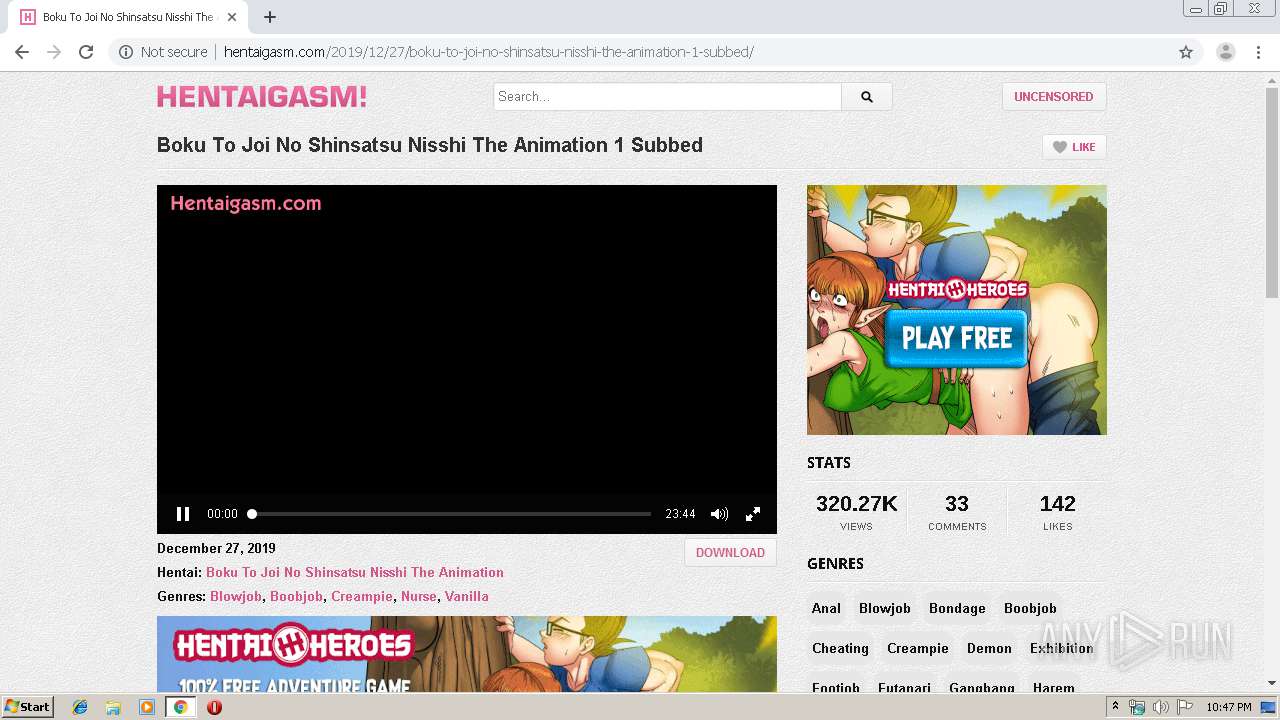Click the search magnifier button
Image resolution: width=1280 pixels, height=720 pixels.
(x=867, y=97)
